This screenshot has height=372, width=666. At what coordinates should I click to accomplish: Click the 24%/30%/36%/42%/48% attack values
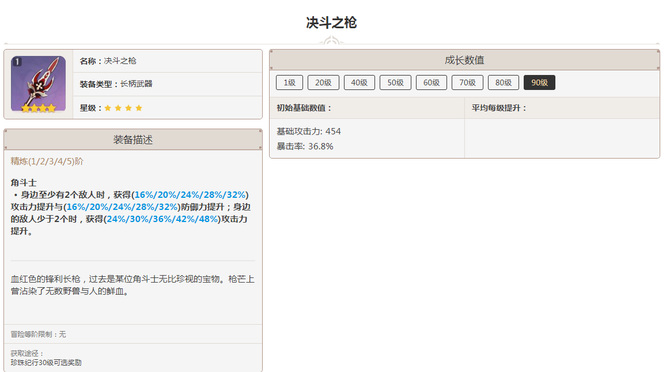162,219
